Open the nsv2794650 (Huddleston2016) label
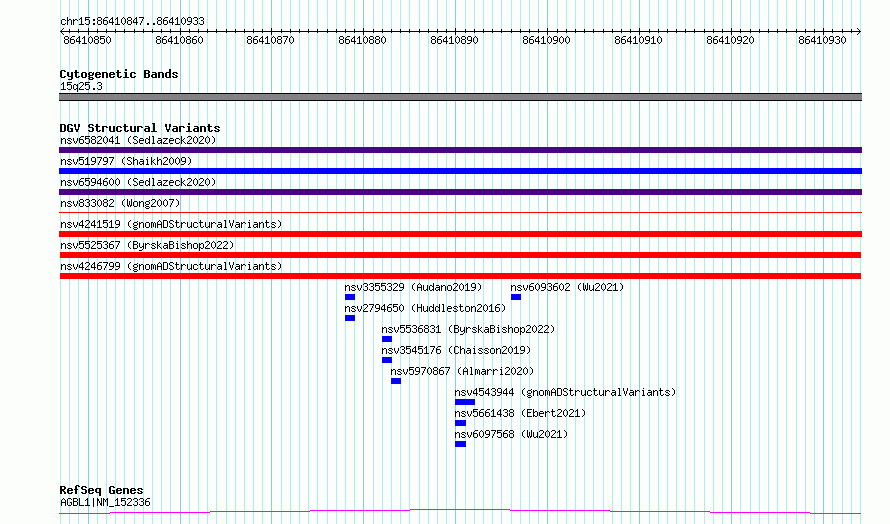 tap(425, 308)
